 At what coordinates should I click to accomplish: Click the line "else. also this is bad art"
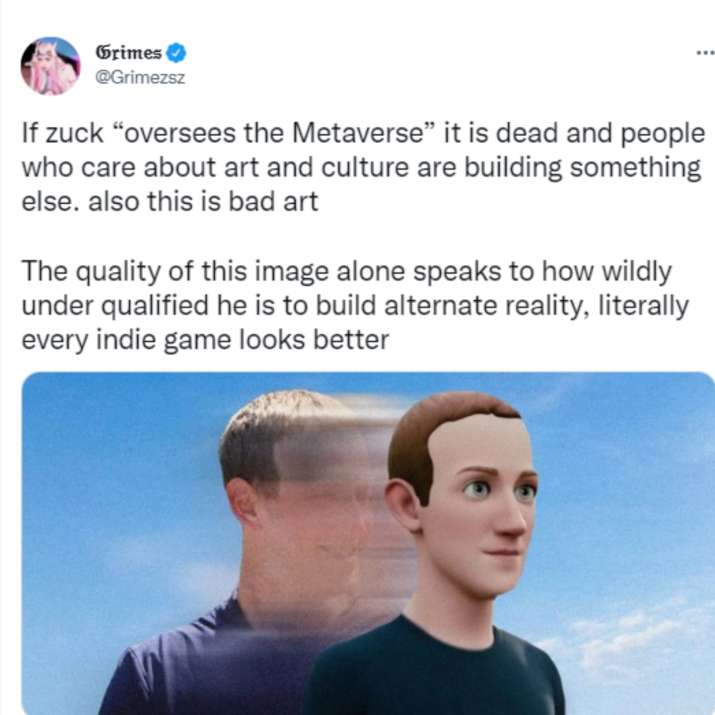pyautogui.click(x=170, y=202)
